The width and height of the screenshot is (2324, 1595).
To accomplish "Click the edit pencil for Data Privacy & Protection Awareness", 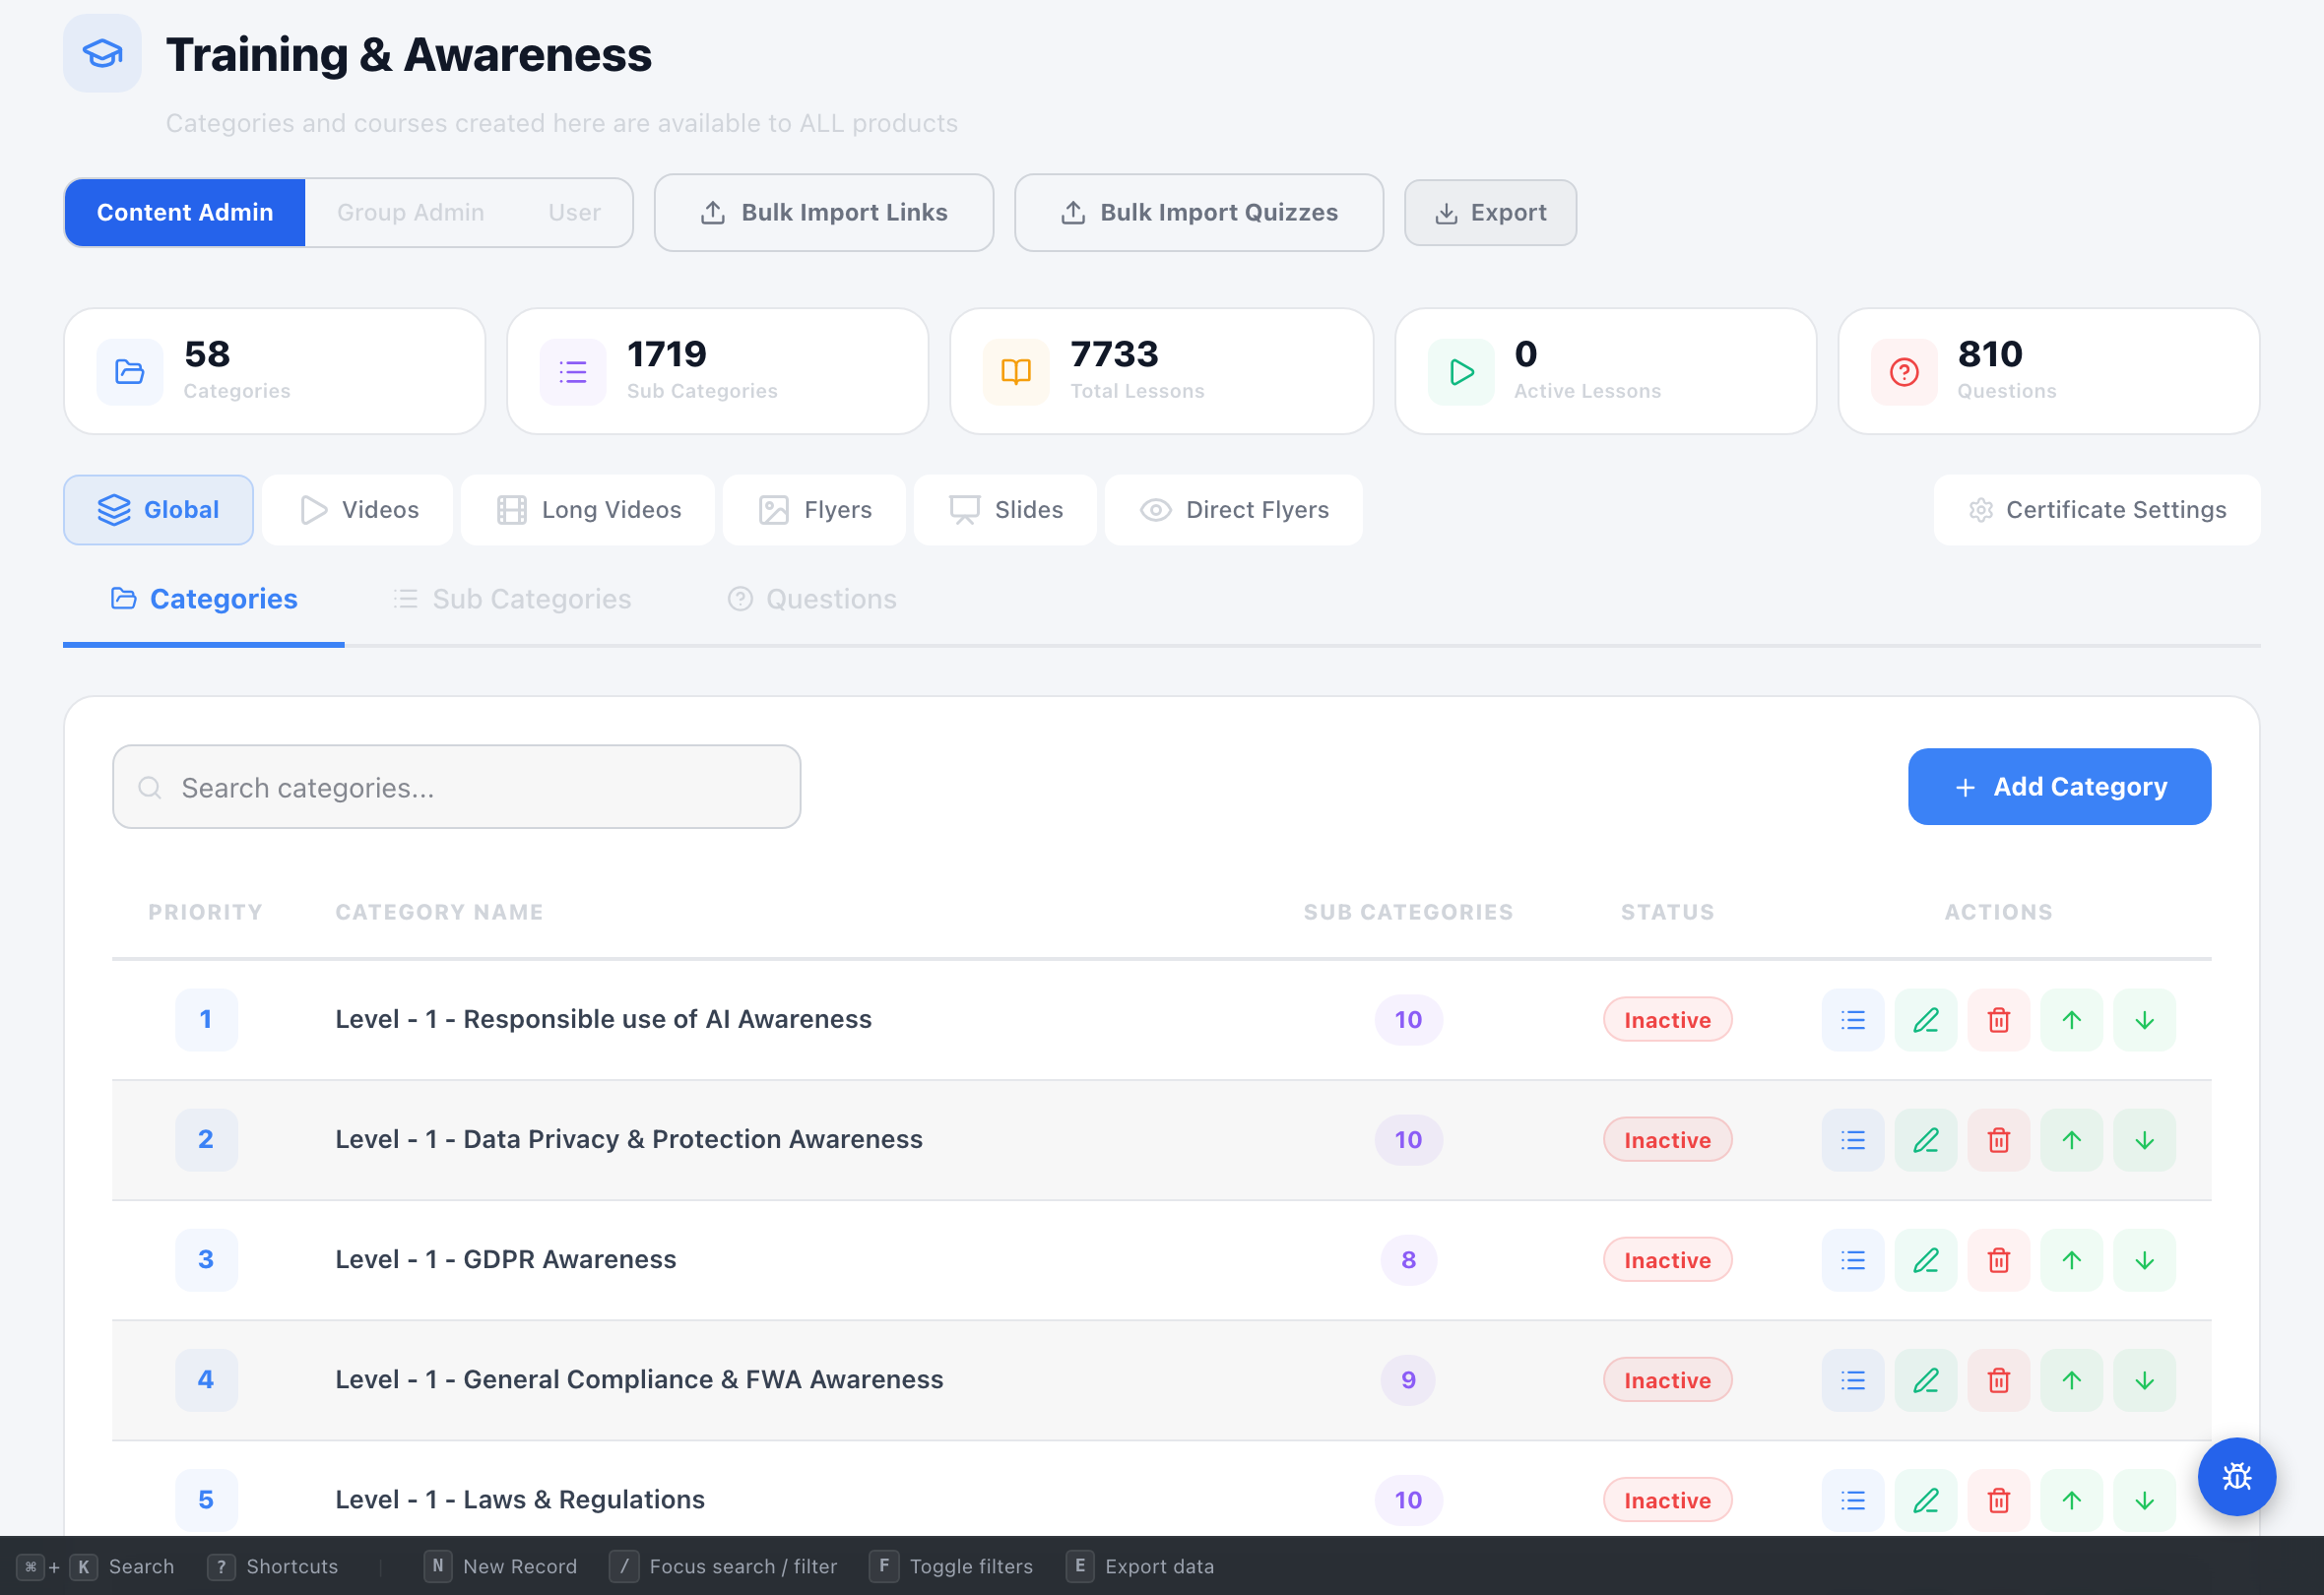I will [1925, 1139].
